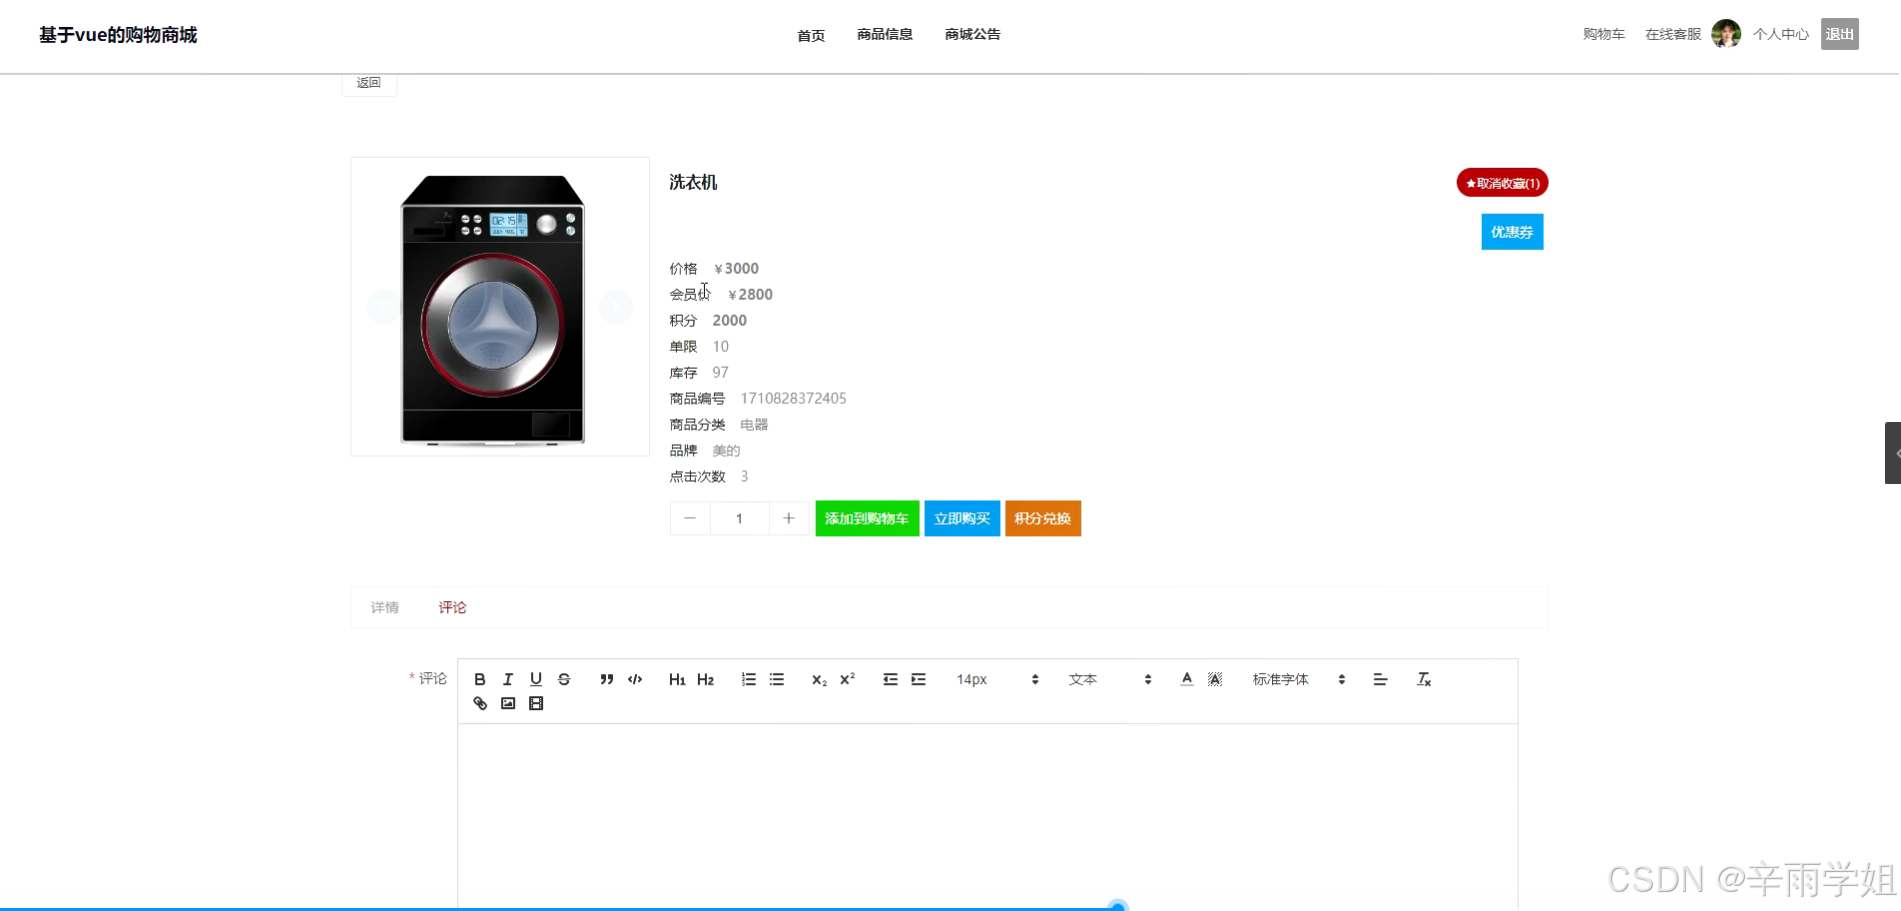Apply superscript formatting

click(x=847, y=679)
